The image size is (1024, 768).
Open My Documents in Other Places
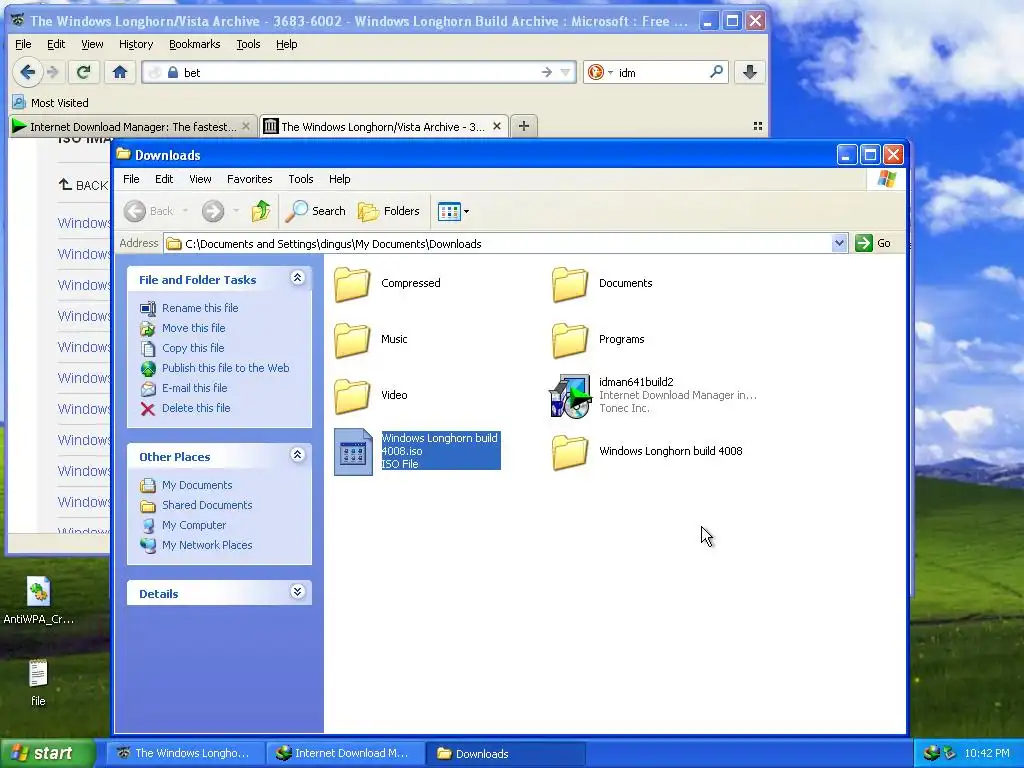(197, 485)
